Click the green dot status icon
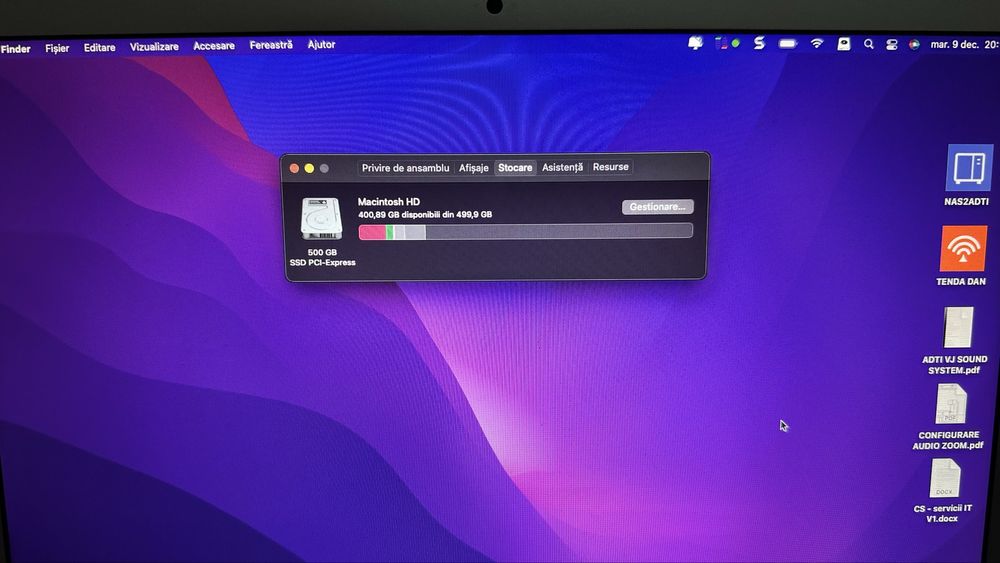1000x563 pixels. click(x=736, y=43)
